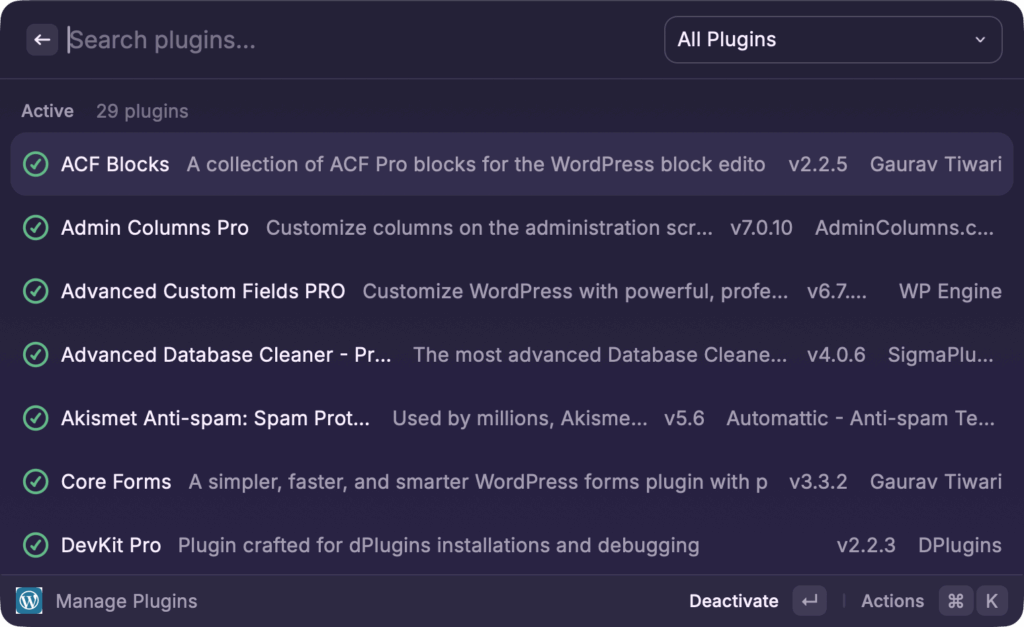Viewport: 1024px width, 627px height.
Task: Click the green active icon on Akismet Anti-spam
Action: click(36, 418)
